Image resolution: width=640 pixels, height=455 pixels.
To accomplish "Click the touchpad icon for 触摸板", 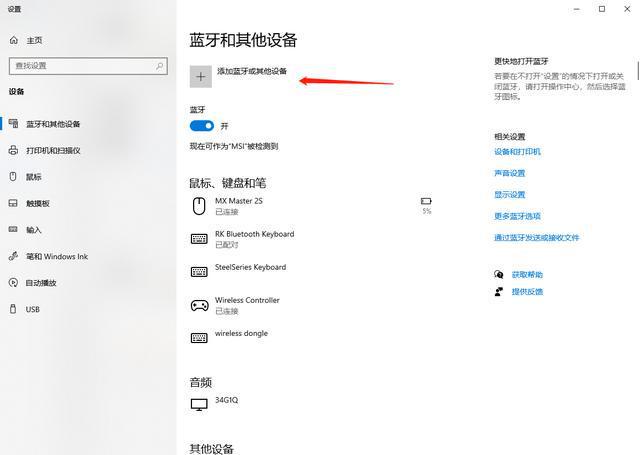I will coord(13,203).
